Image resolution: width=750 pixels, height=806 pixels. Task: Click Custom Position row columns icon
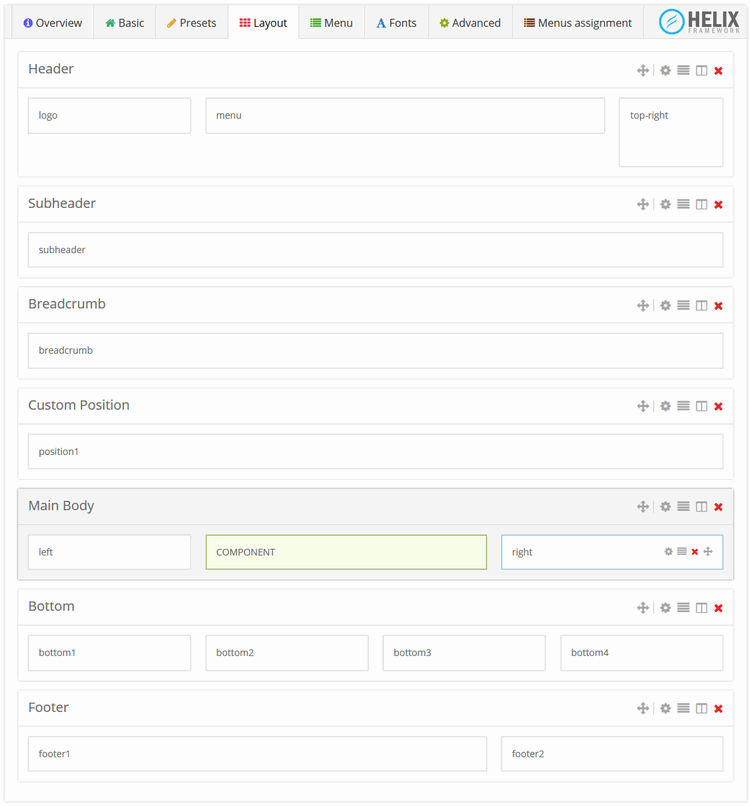point(701,406)
